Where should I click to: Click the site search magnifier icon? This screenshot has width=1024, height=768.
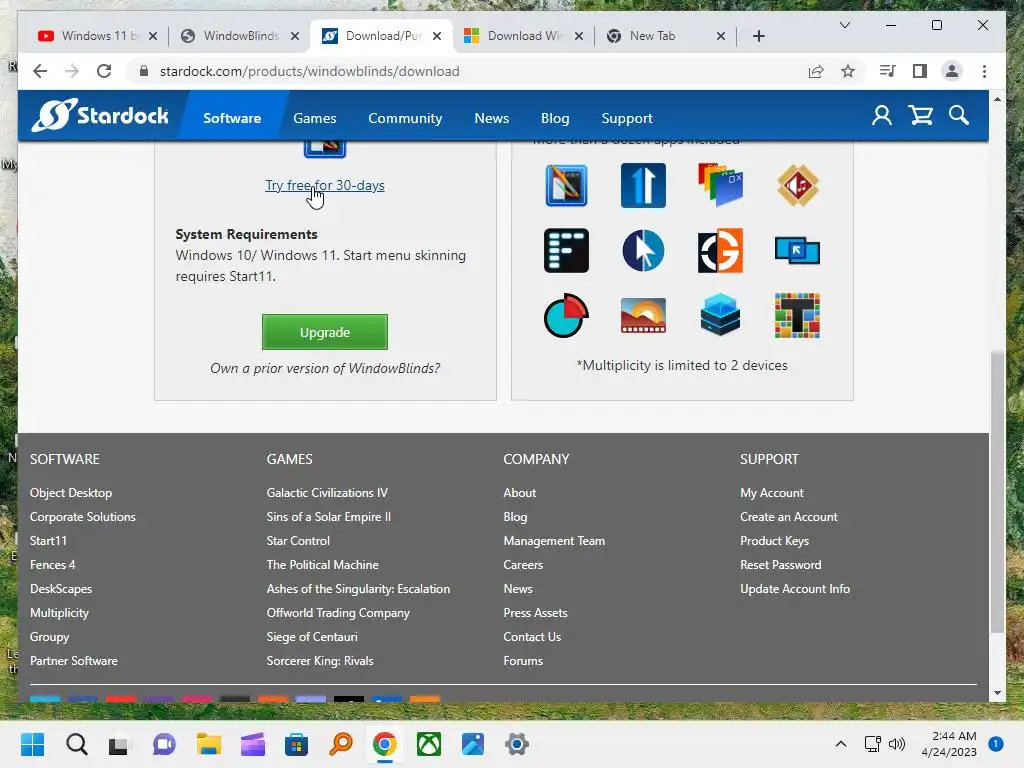[959, 116]
